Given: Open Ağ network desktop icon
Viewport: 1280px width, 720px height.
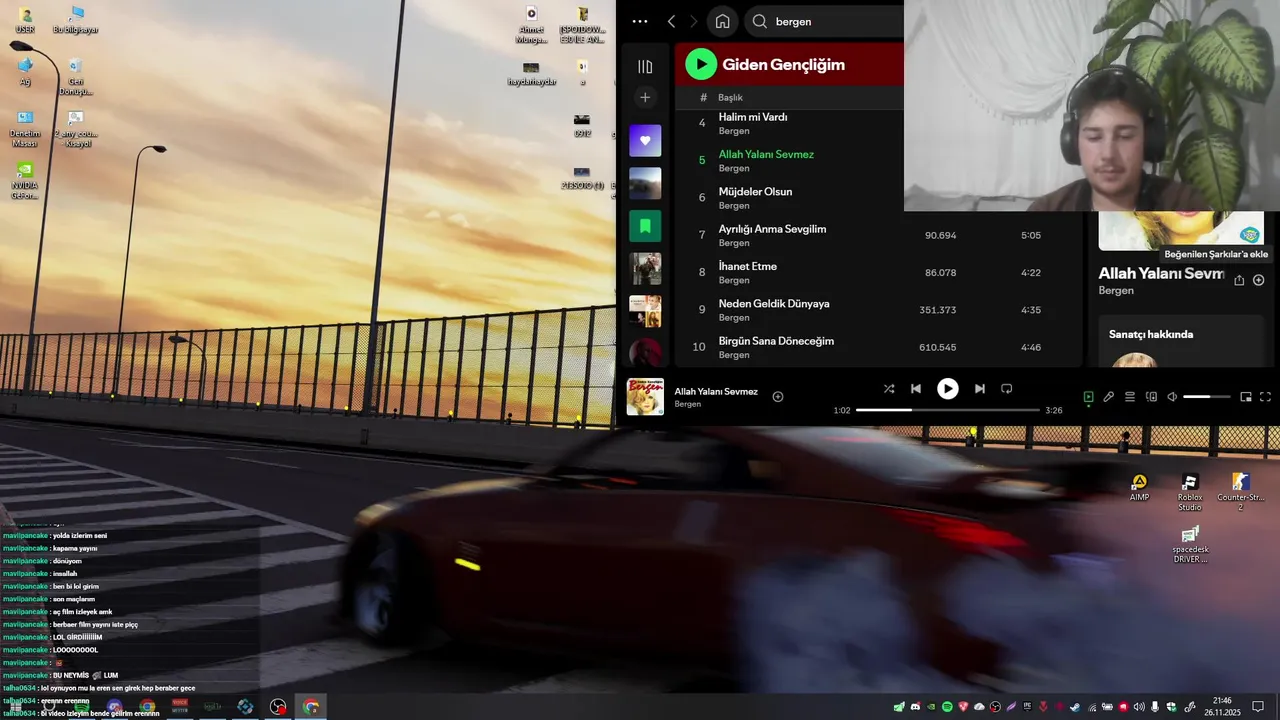Looking at the screenshot, I should (x=25, y=71).
